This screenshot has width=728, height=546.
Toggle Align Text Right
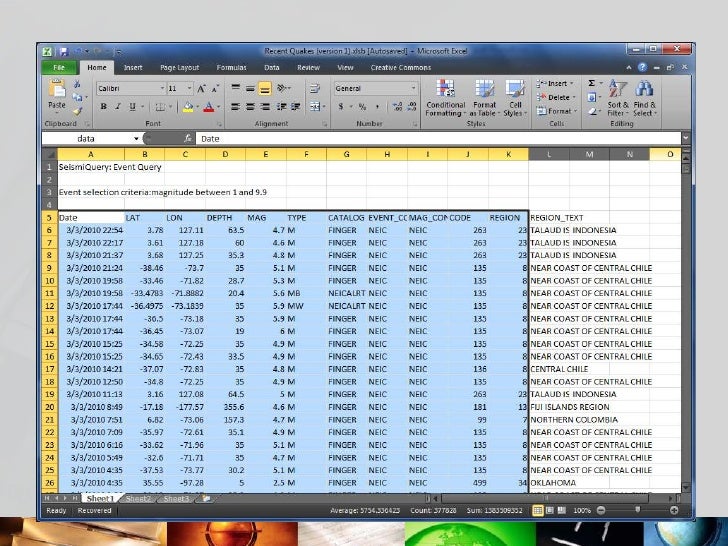265,107
